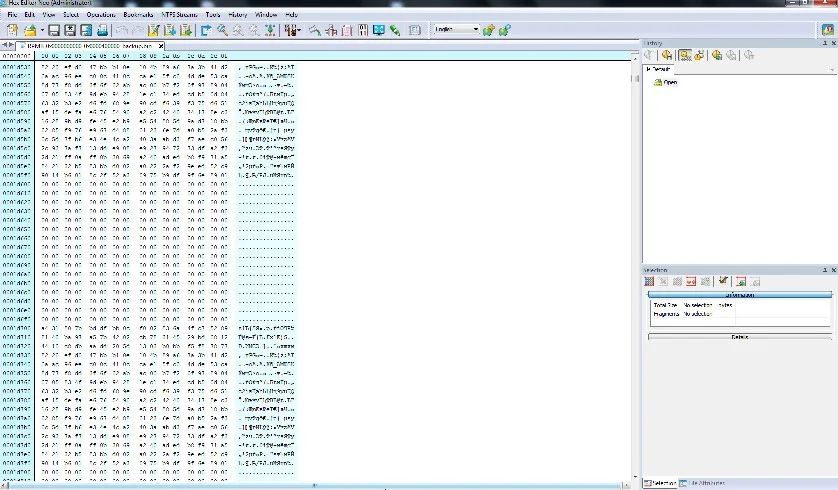Open the Select menu
This screenshot has width=838, height=490.
71,14
